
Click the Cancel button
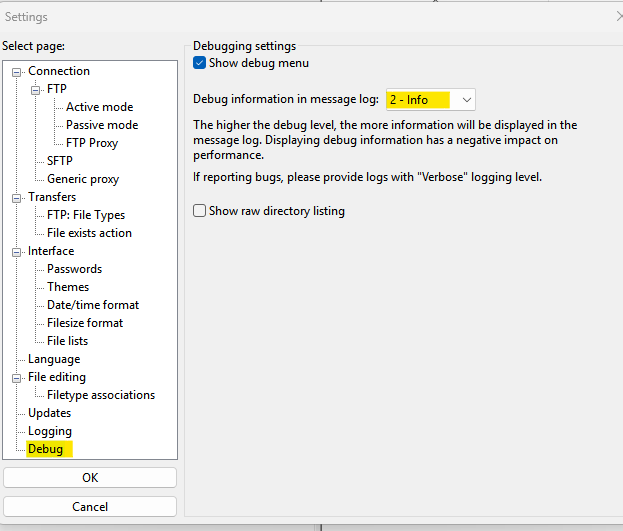pos(90,507)
